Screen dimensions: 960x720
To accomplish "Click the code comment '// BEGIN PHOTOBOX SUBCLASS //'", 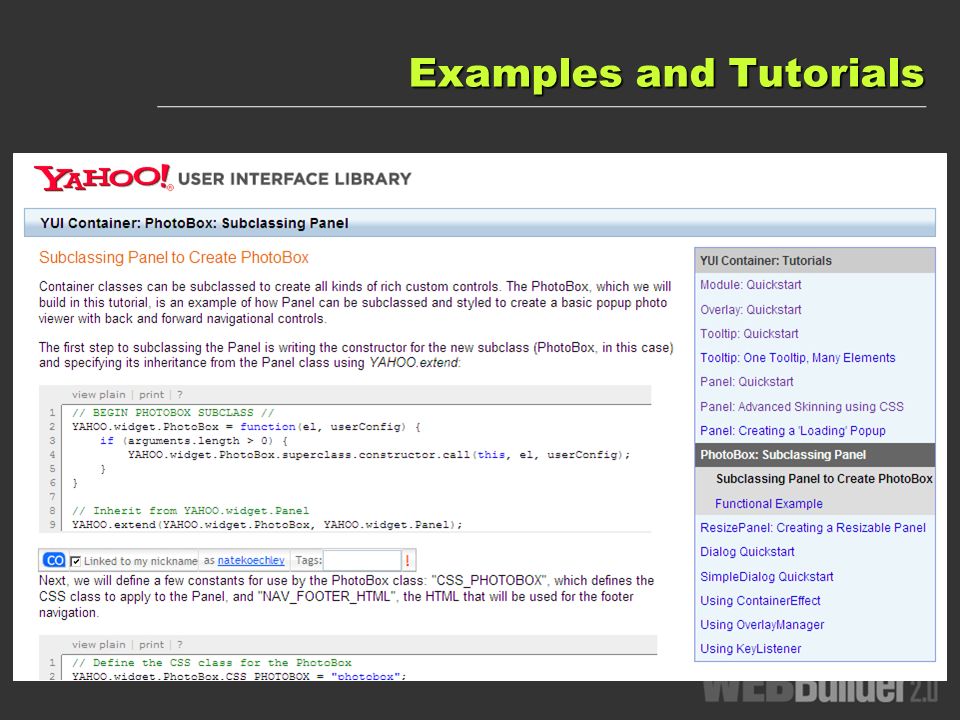I will [x=173, y=413].
